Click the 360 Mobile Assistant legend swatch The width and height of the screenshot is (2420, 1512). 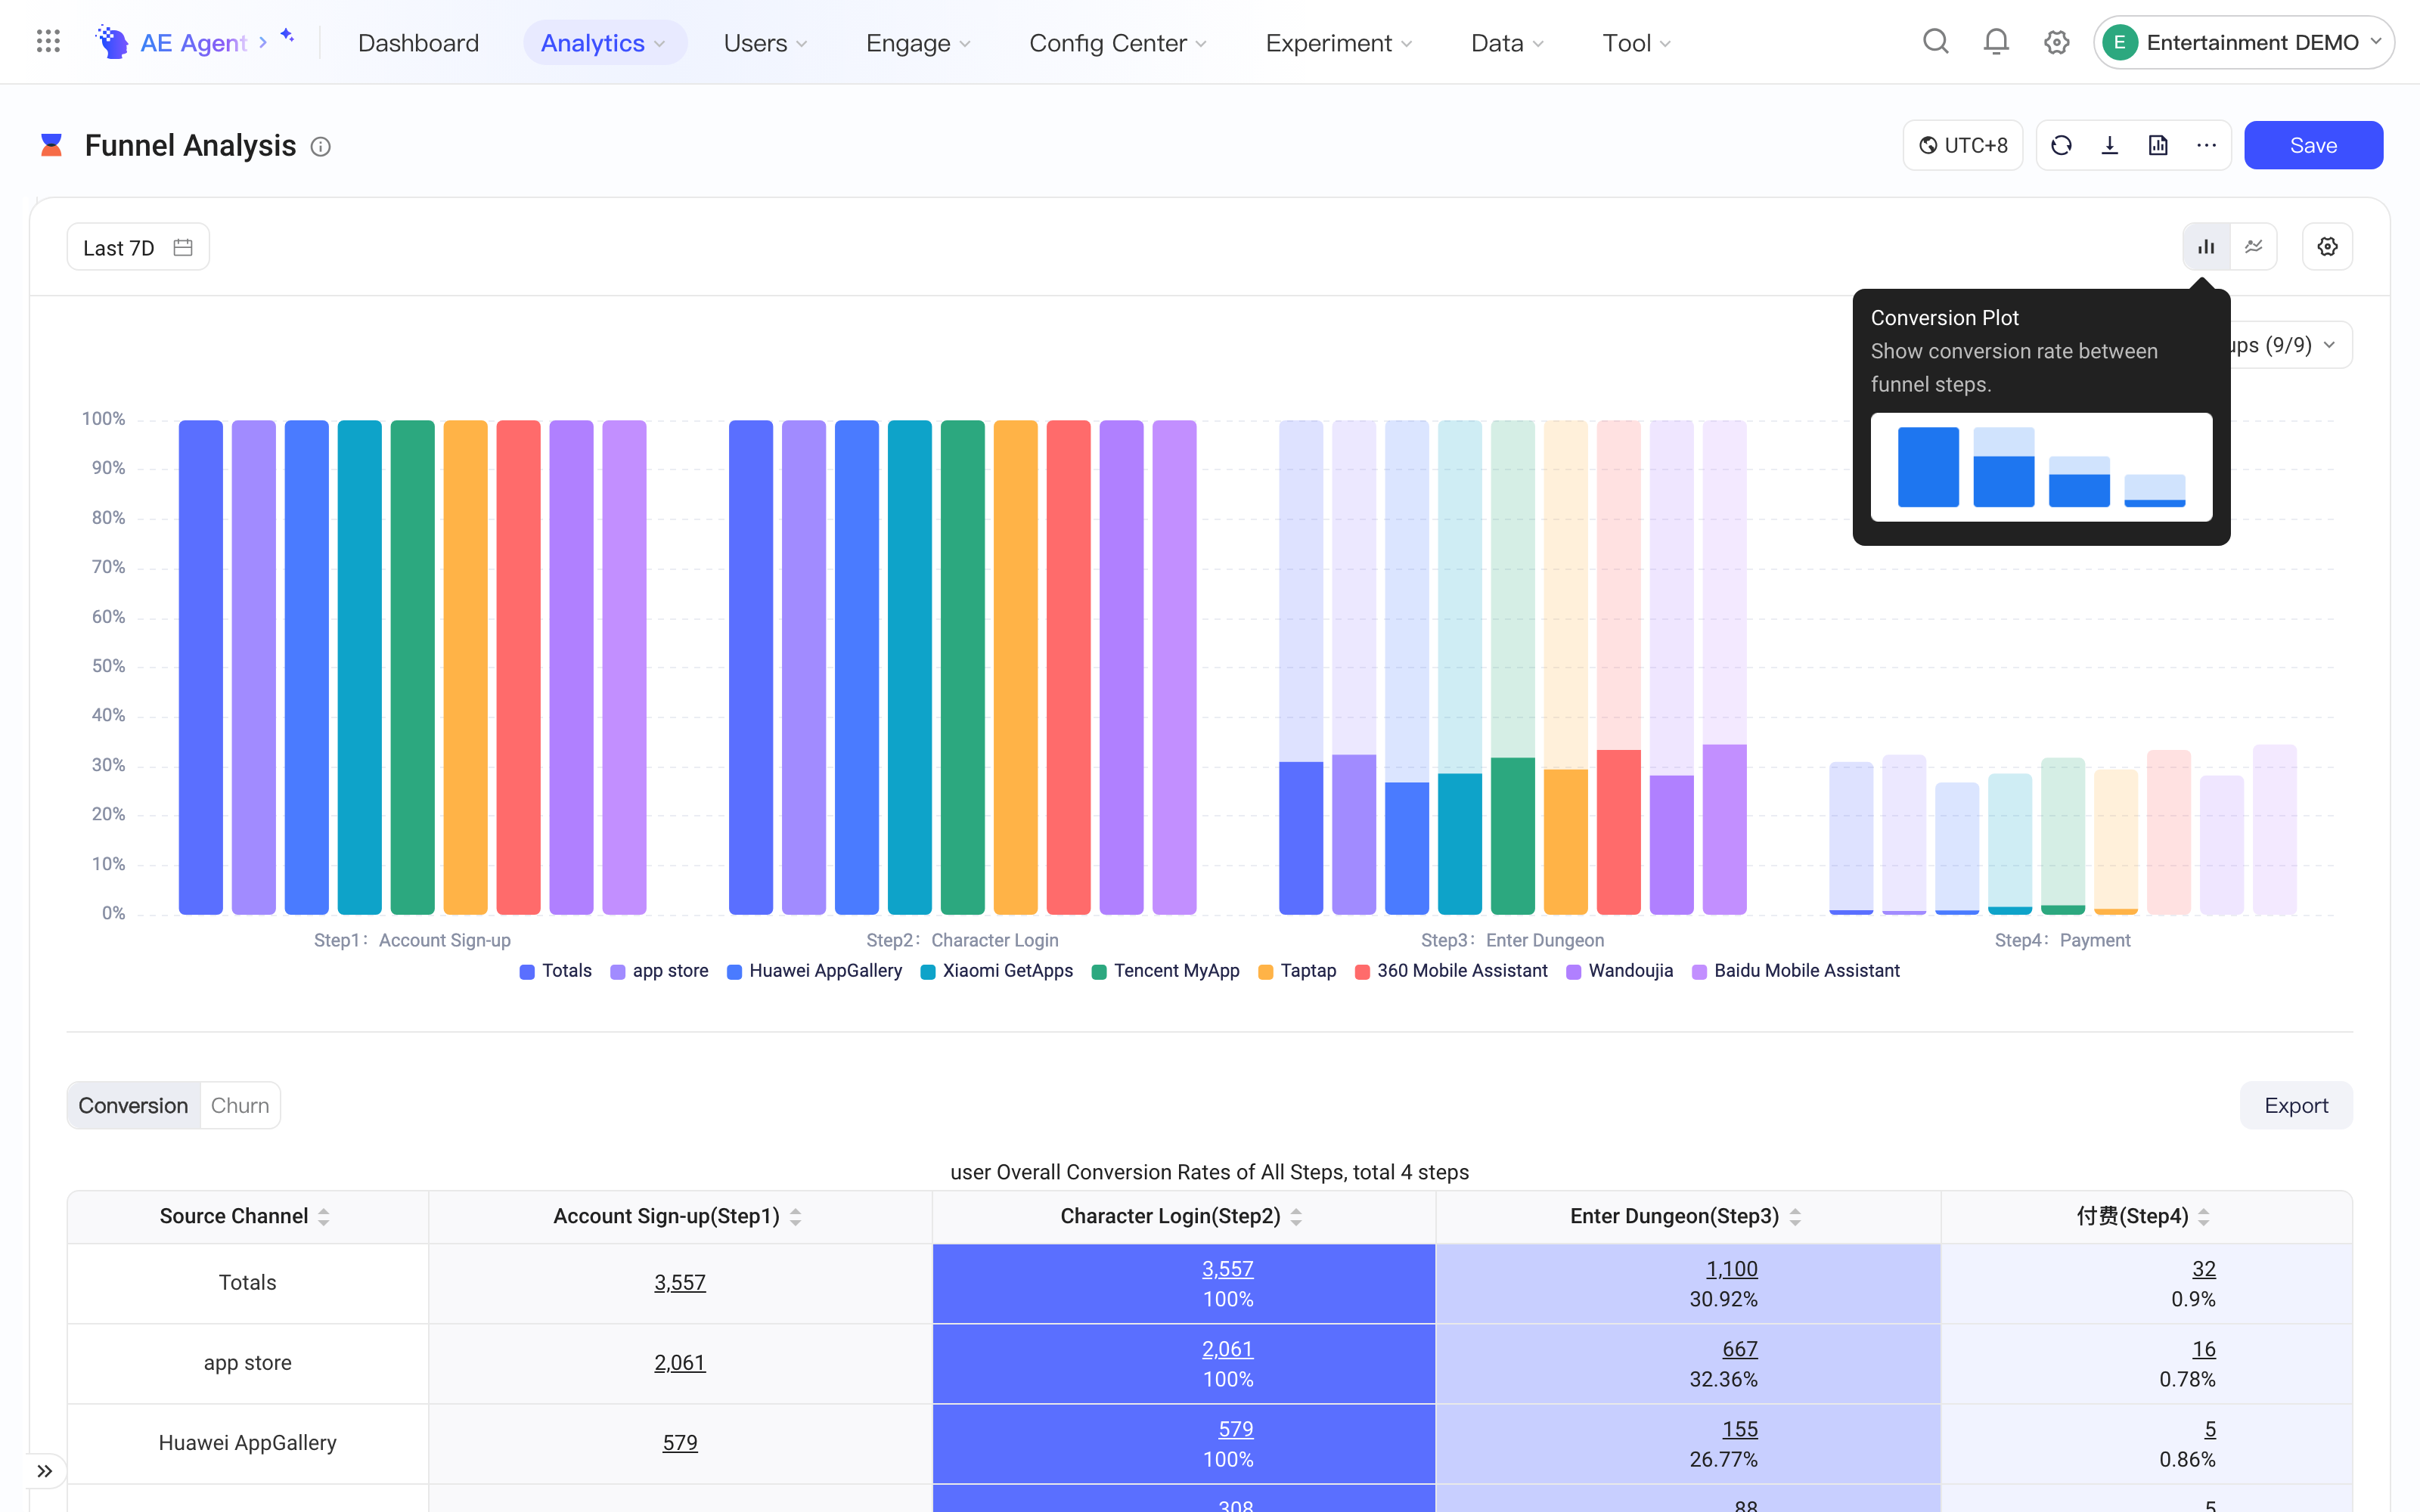point(1361,971)
